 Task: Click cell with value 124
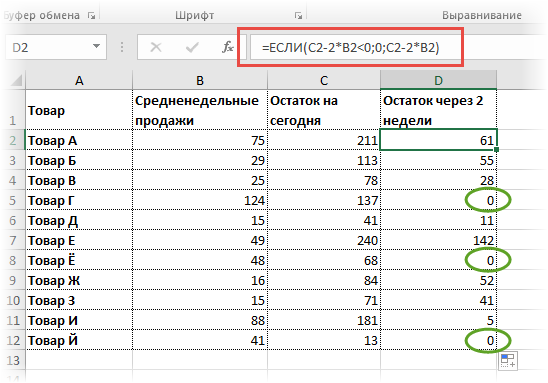click(200, 200)
